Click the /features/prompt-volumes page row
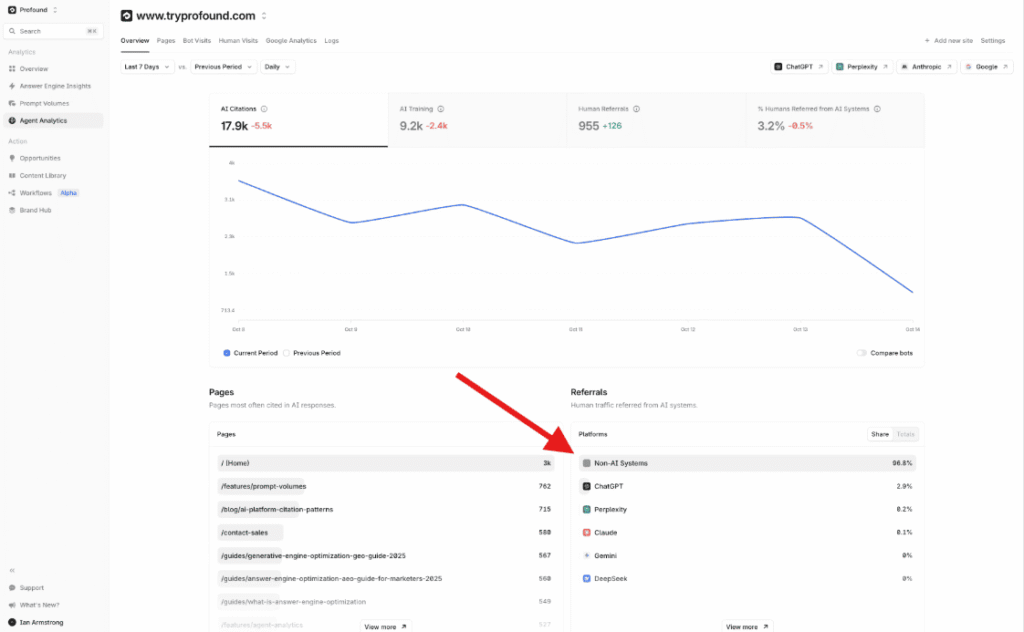The image size is (1024, 632). [x=385, y=486]
